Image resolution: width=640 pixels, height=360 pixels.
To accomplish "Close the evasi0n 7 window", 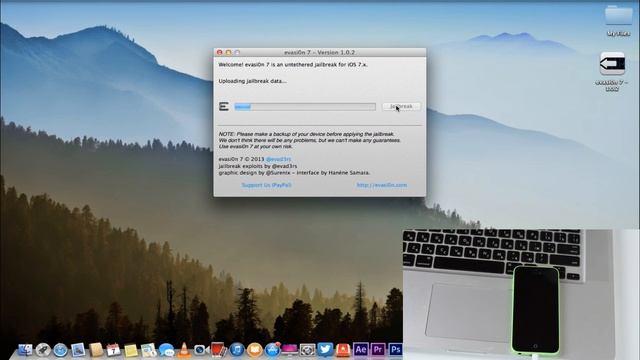I will [220, 53].
